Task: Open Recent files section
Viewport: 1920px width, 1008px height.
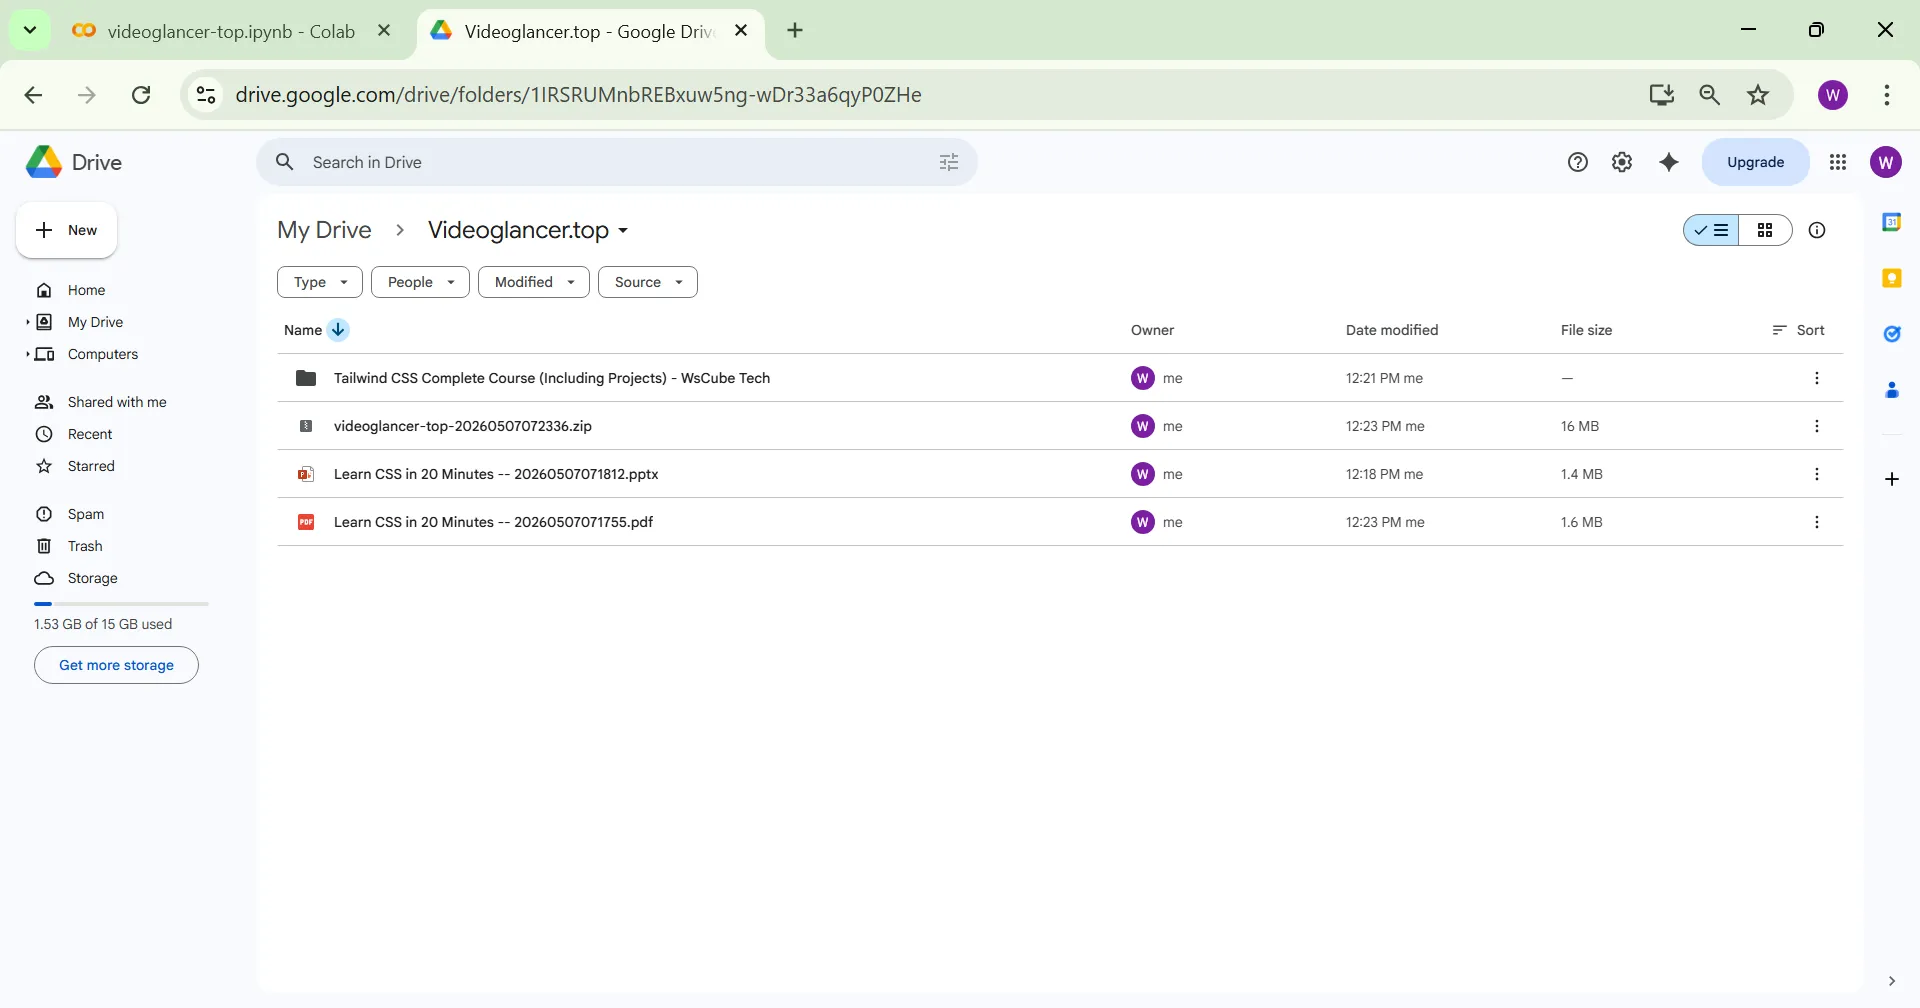Action: tap(90, 434)
